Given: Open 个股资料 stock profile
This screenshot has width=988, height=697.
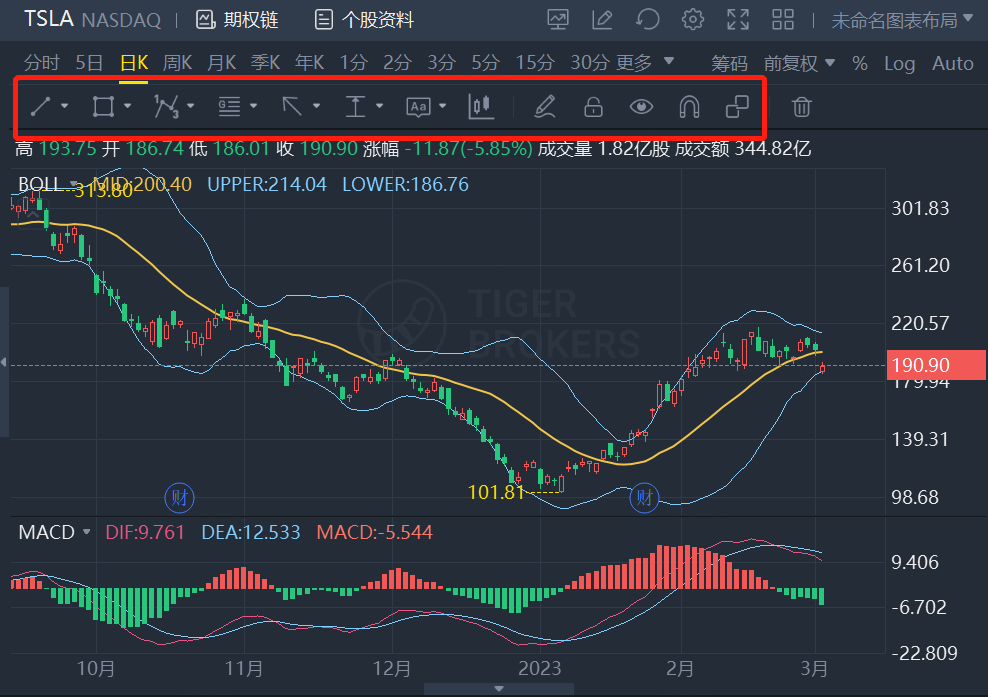Looking at the screenshot, I should (364, 20).
